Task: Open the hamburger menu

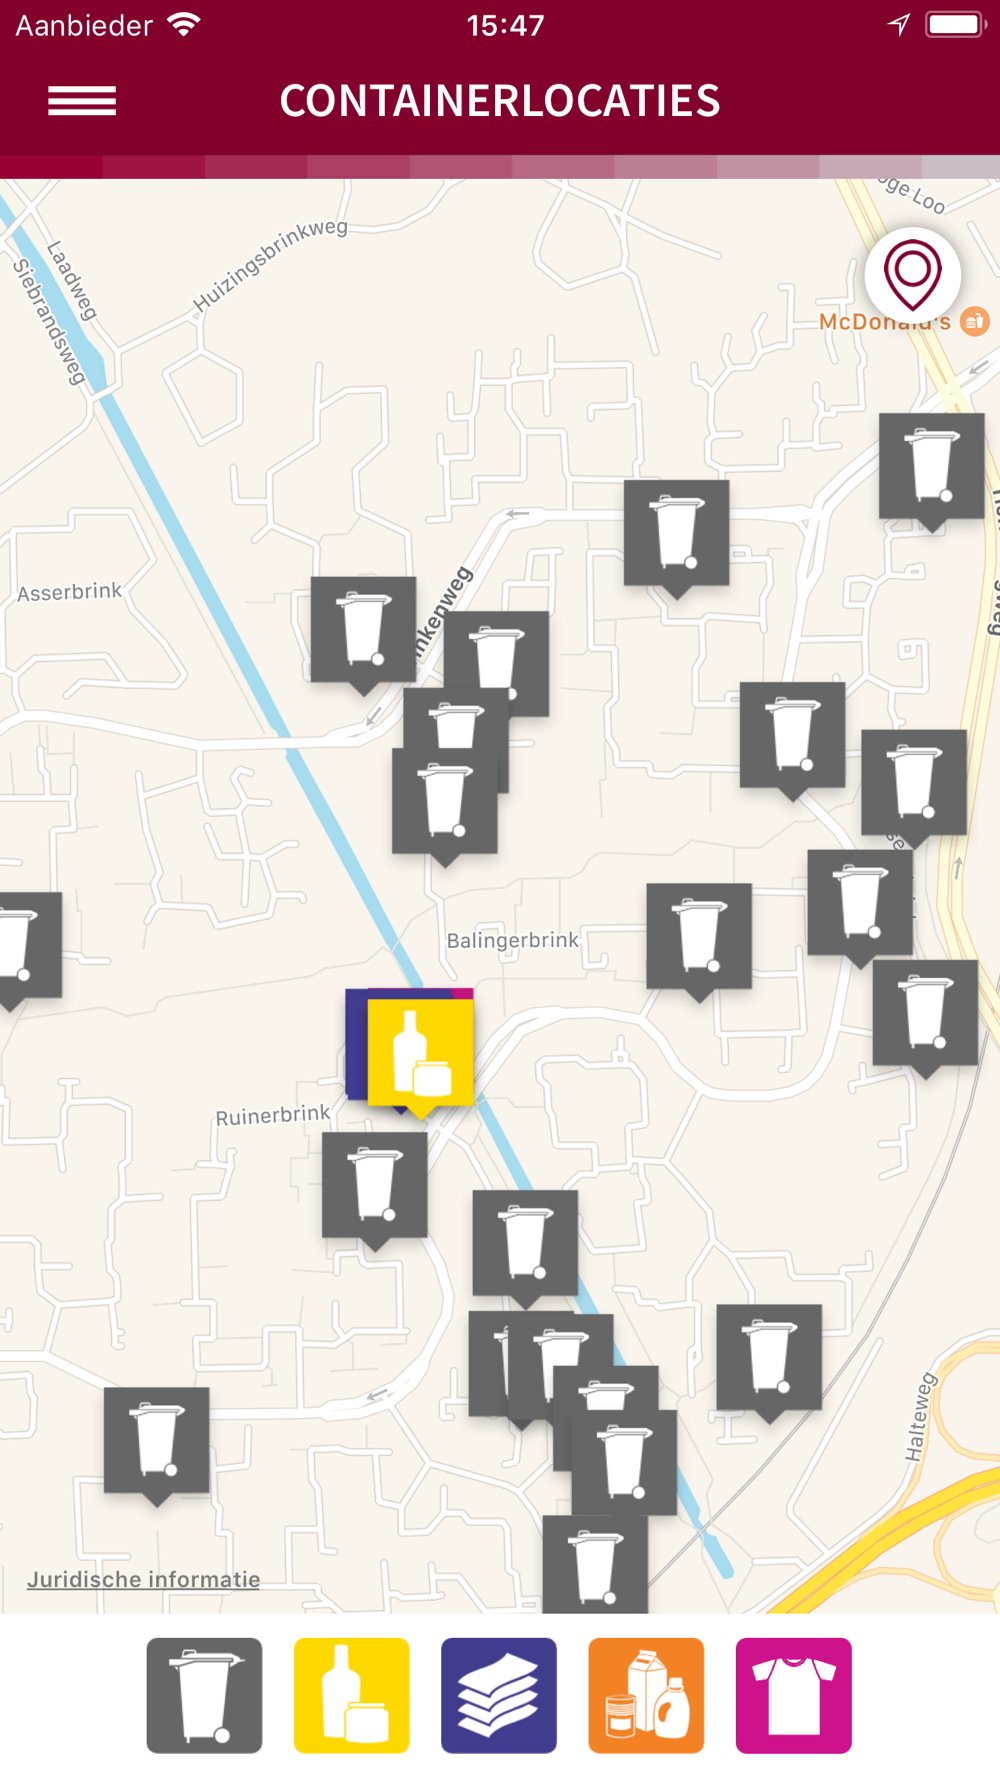Action: (x=82, y=101)
